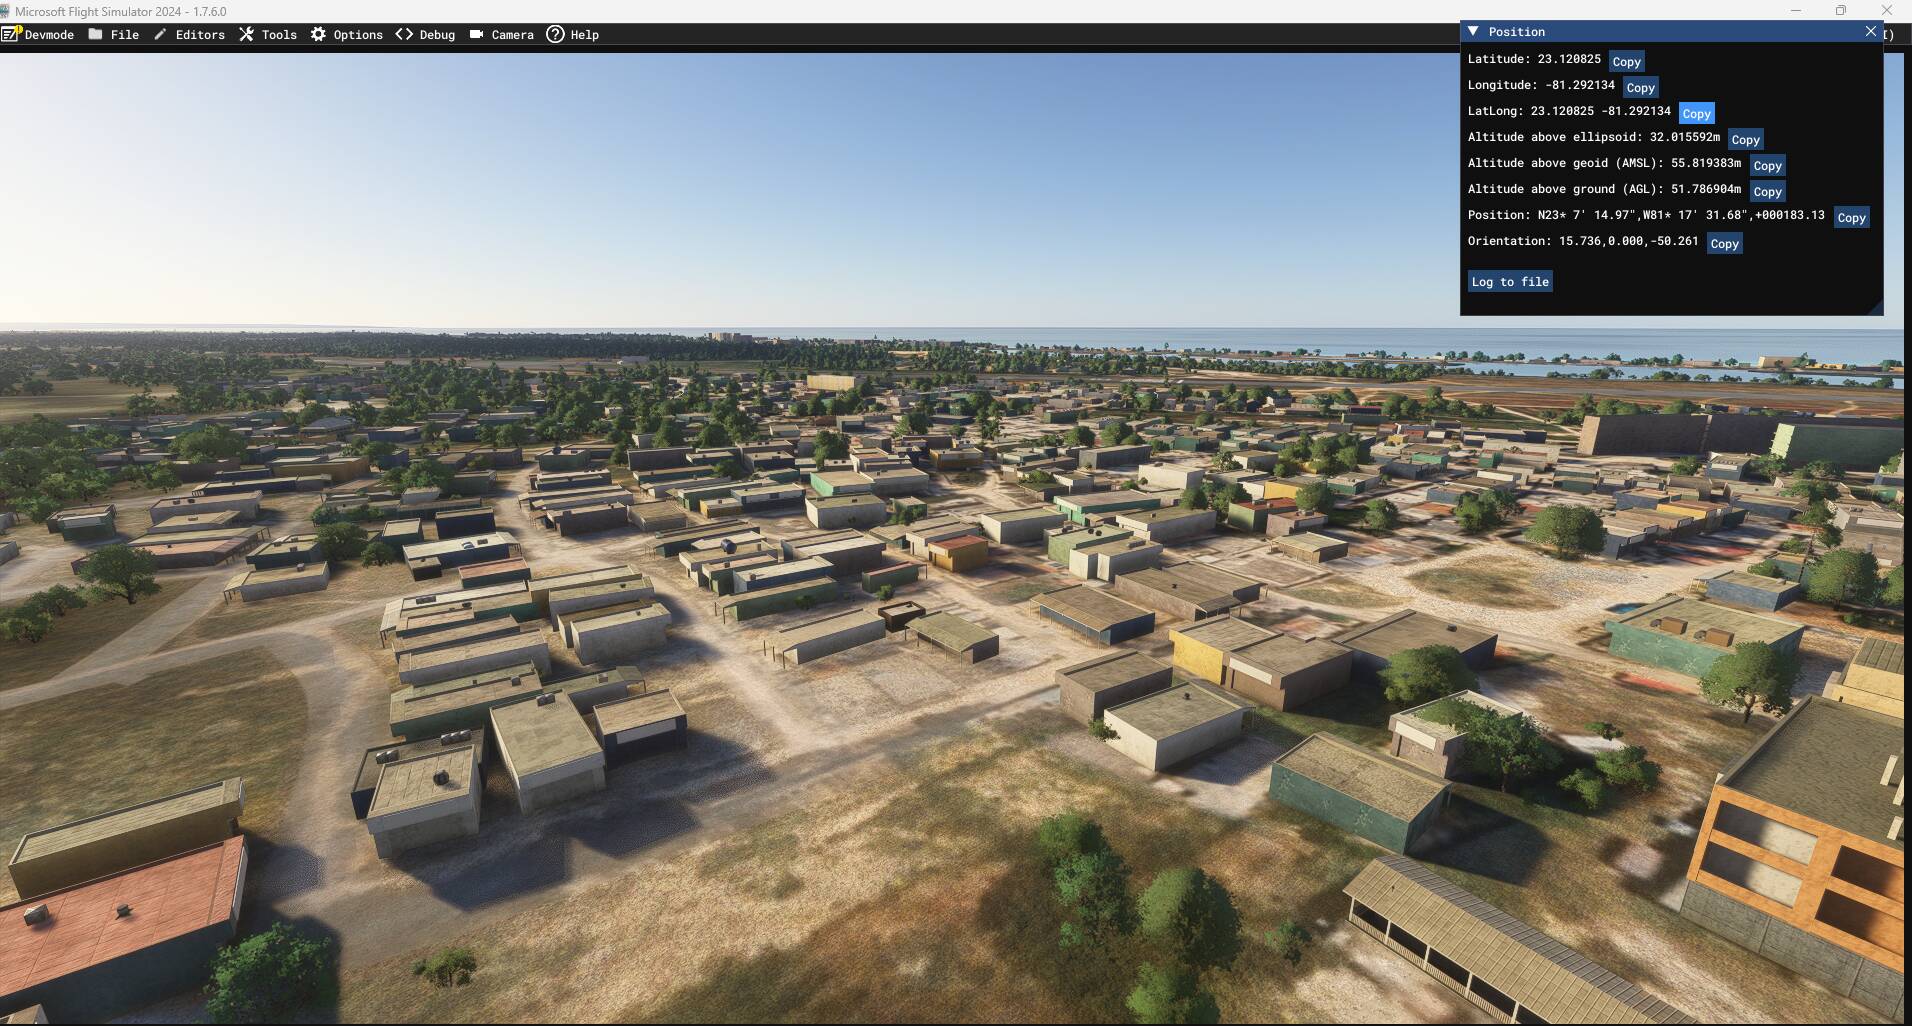Viewport: 1912px width, 1026px height.
Task: Click the Editors pencil icon
Action: coord(160,34)
